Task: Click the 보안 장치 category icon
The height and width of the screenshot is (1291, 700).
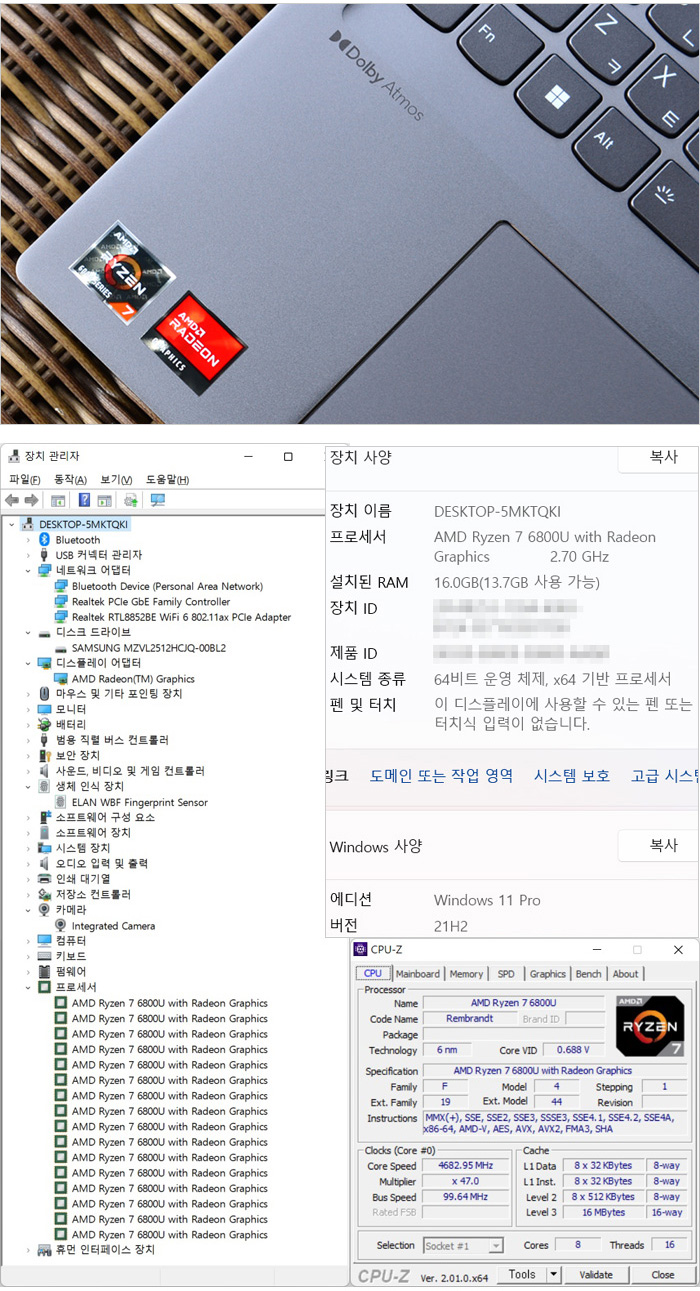Action: click(x=44, y=756)
